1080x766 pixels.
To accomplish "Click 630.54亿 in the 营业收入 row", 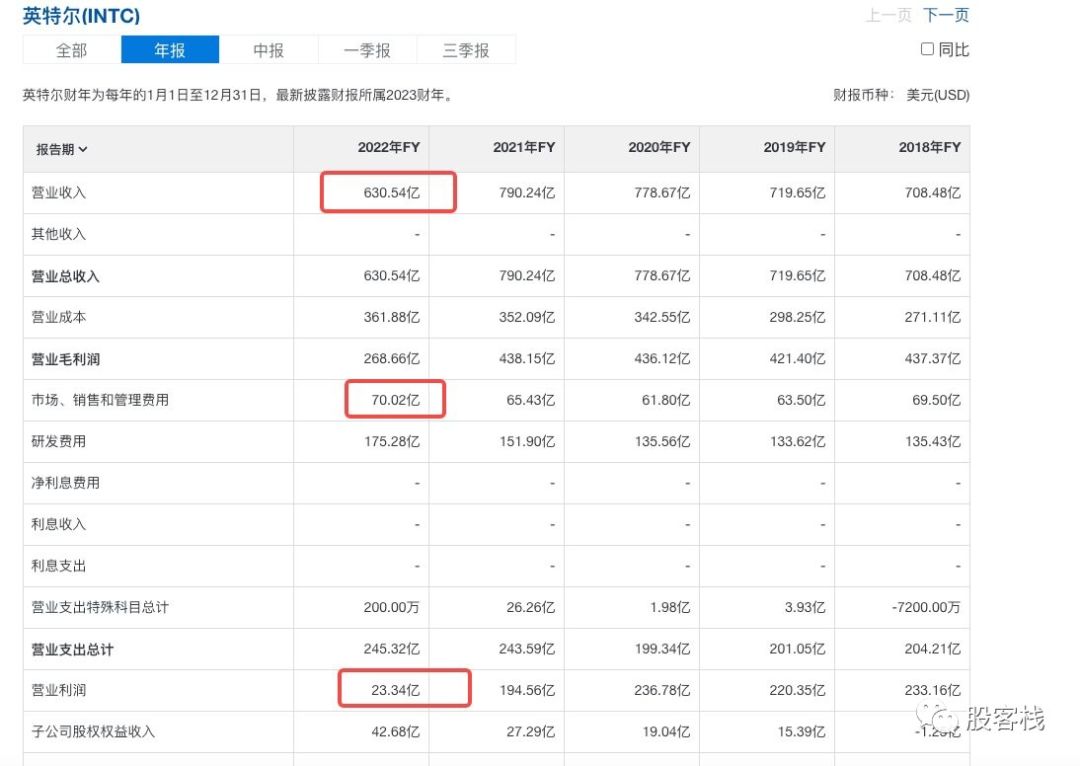I will click(x=392, y=193).
